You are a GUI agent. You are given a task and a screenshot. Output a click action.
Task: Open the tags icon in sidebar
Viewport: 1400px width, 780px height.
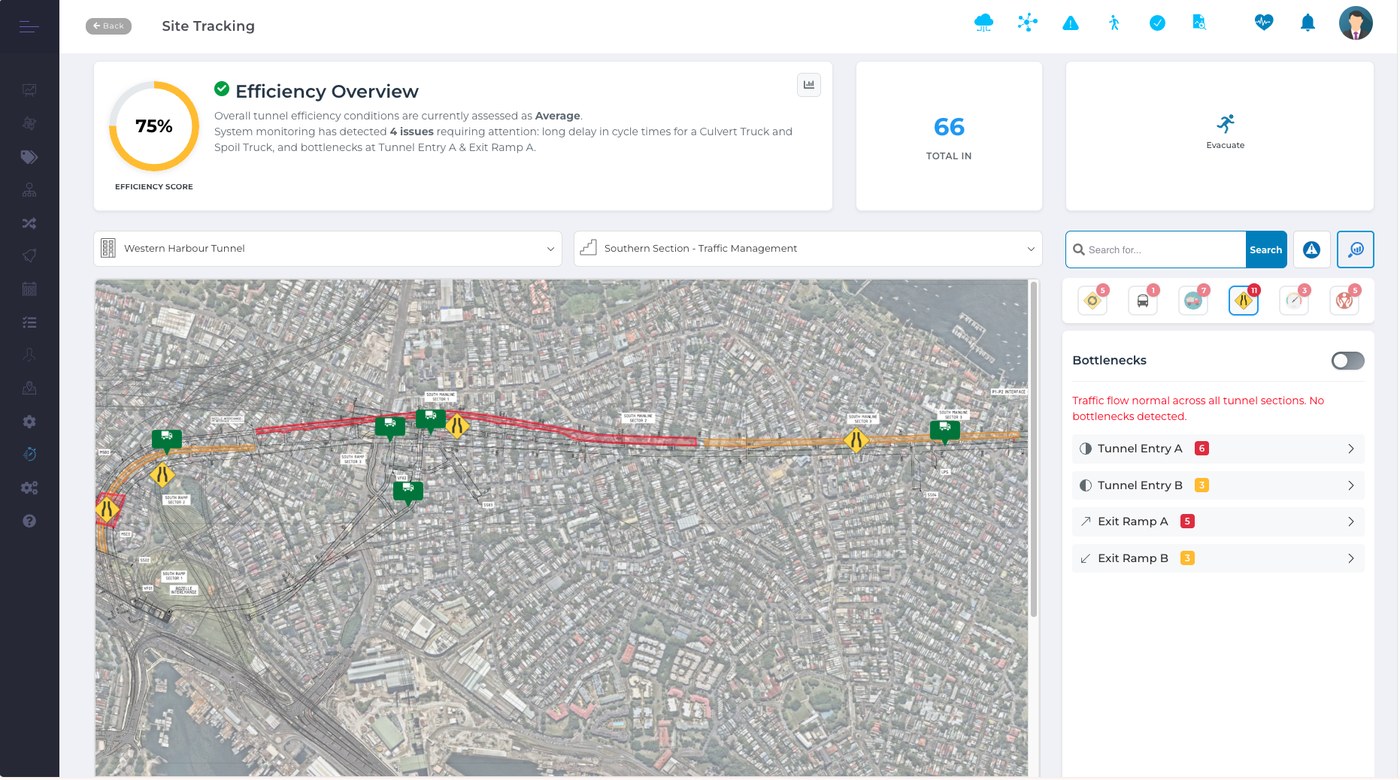coord(29,157)
